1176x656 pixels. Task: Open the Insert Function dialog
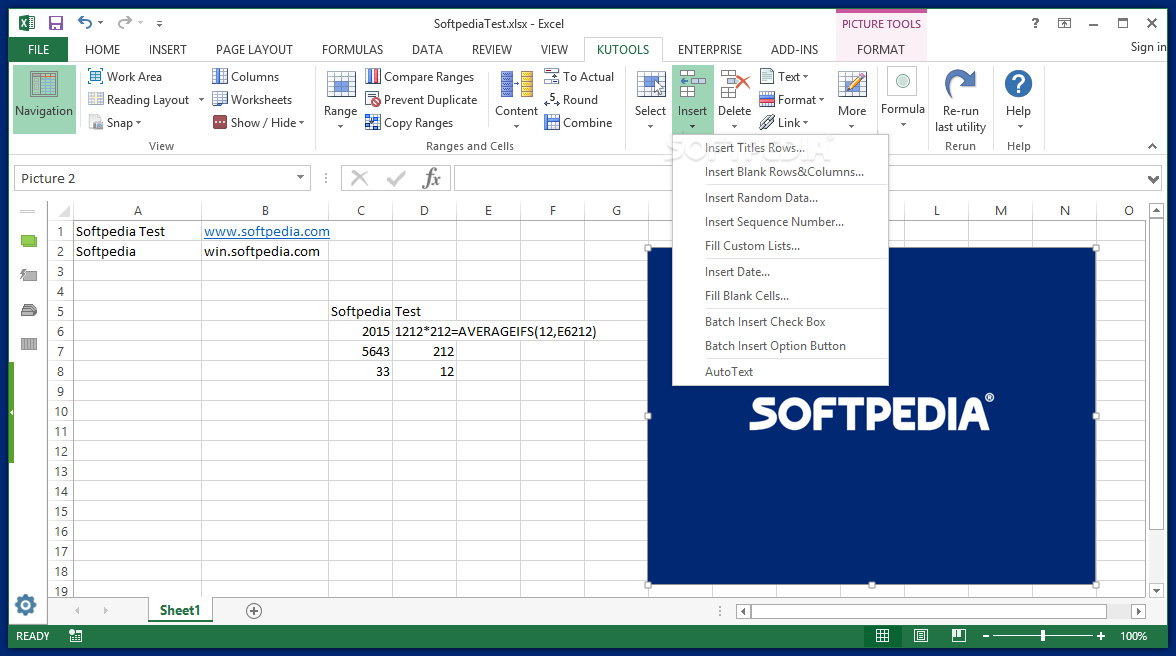(x=431, y=178)
